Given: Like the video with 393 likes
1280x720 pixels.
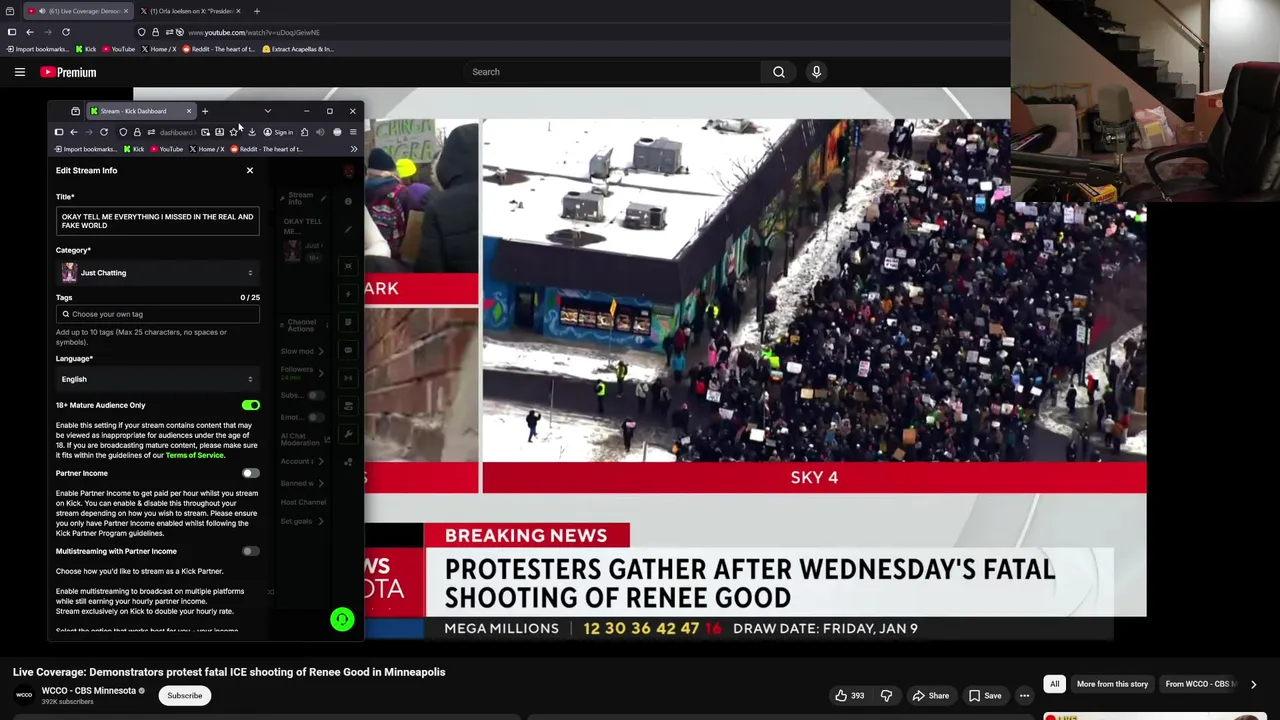Looking at the screenshot, I should pyautogui.click(x=850, y=696).
